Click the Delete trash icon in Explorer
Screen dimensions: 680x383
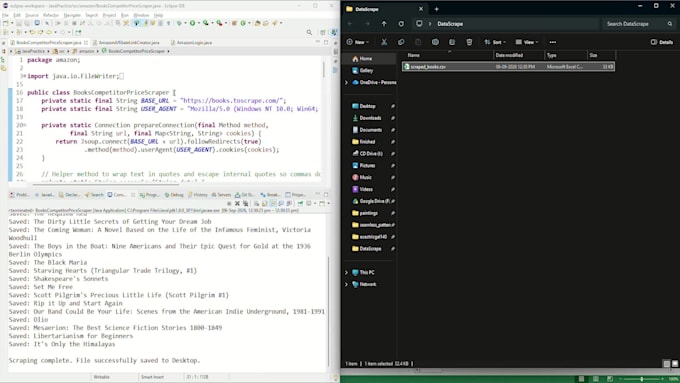(469, 42)
